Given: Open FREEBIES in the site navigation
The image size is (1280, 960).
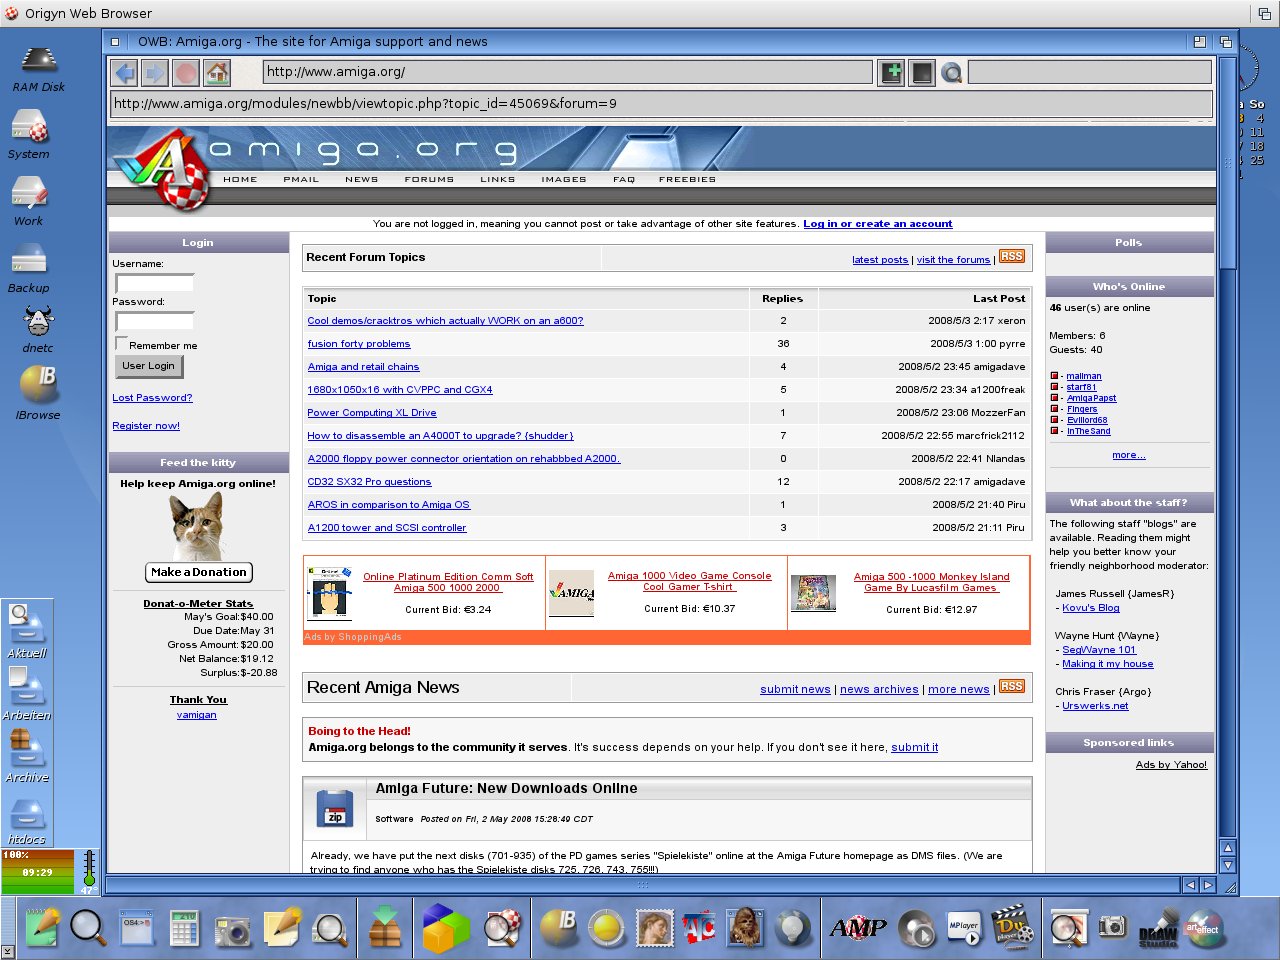Looking at the screenshot, I should 687,180.
